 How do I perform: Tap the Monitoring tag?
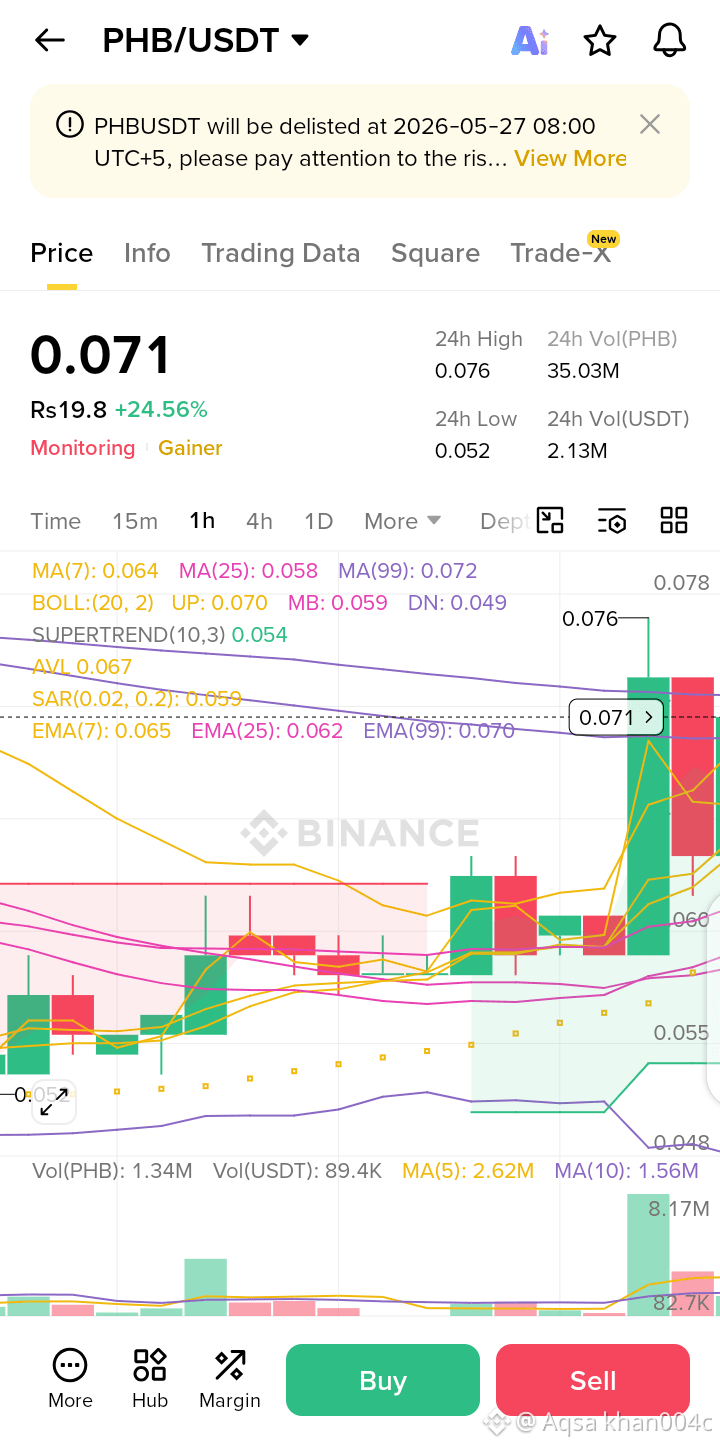coord(83,448)
